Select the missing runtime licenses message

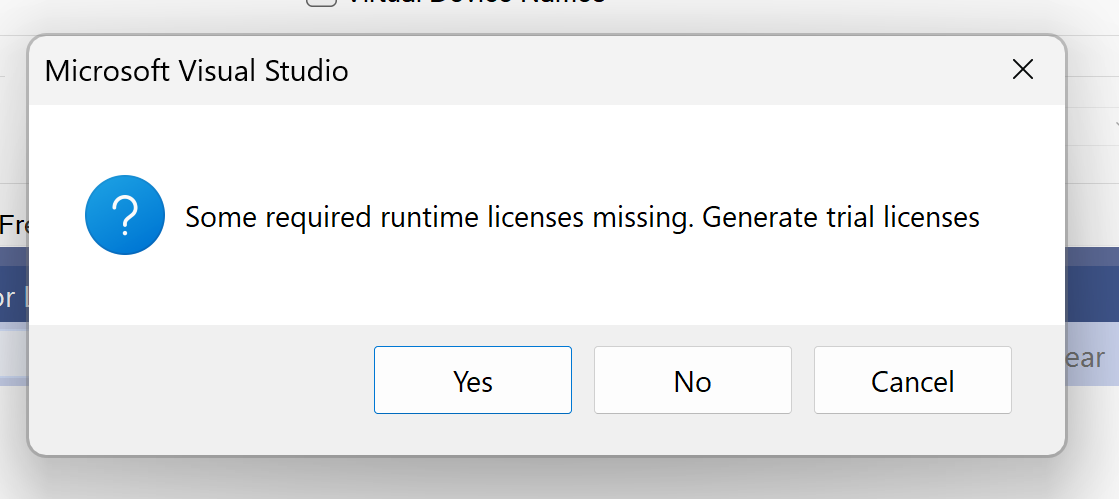coord(582,216)
